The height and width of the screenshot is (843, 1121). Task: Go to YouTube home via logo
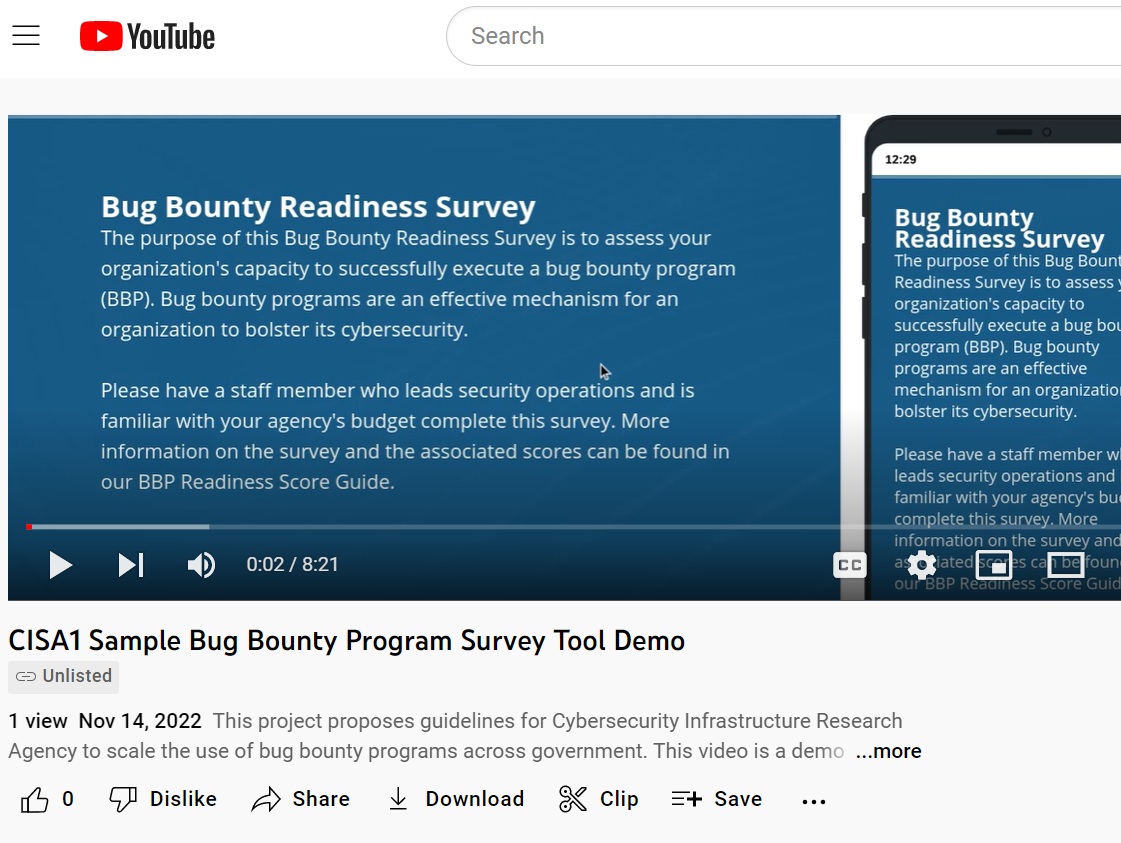[x=147, y=36]
